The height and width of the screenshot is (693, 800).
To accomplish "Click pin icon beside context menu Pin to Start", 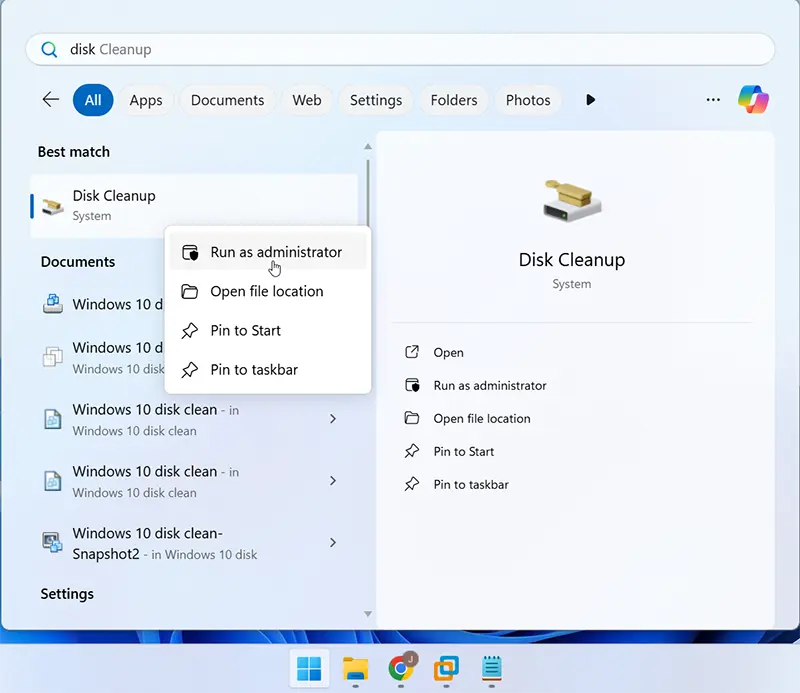I will (190, 331).
